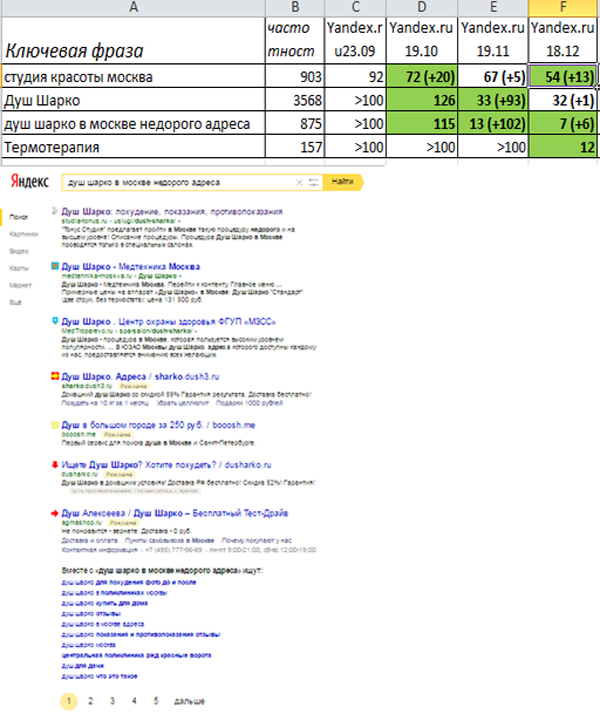
Task: Select green cell '7 (+6)'
Action: click(563, 123)
